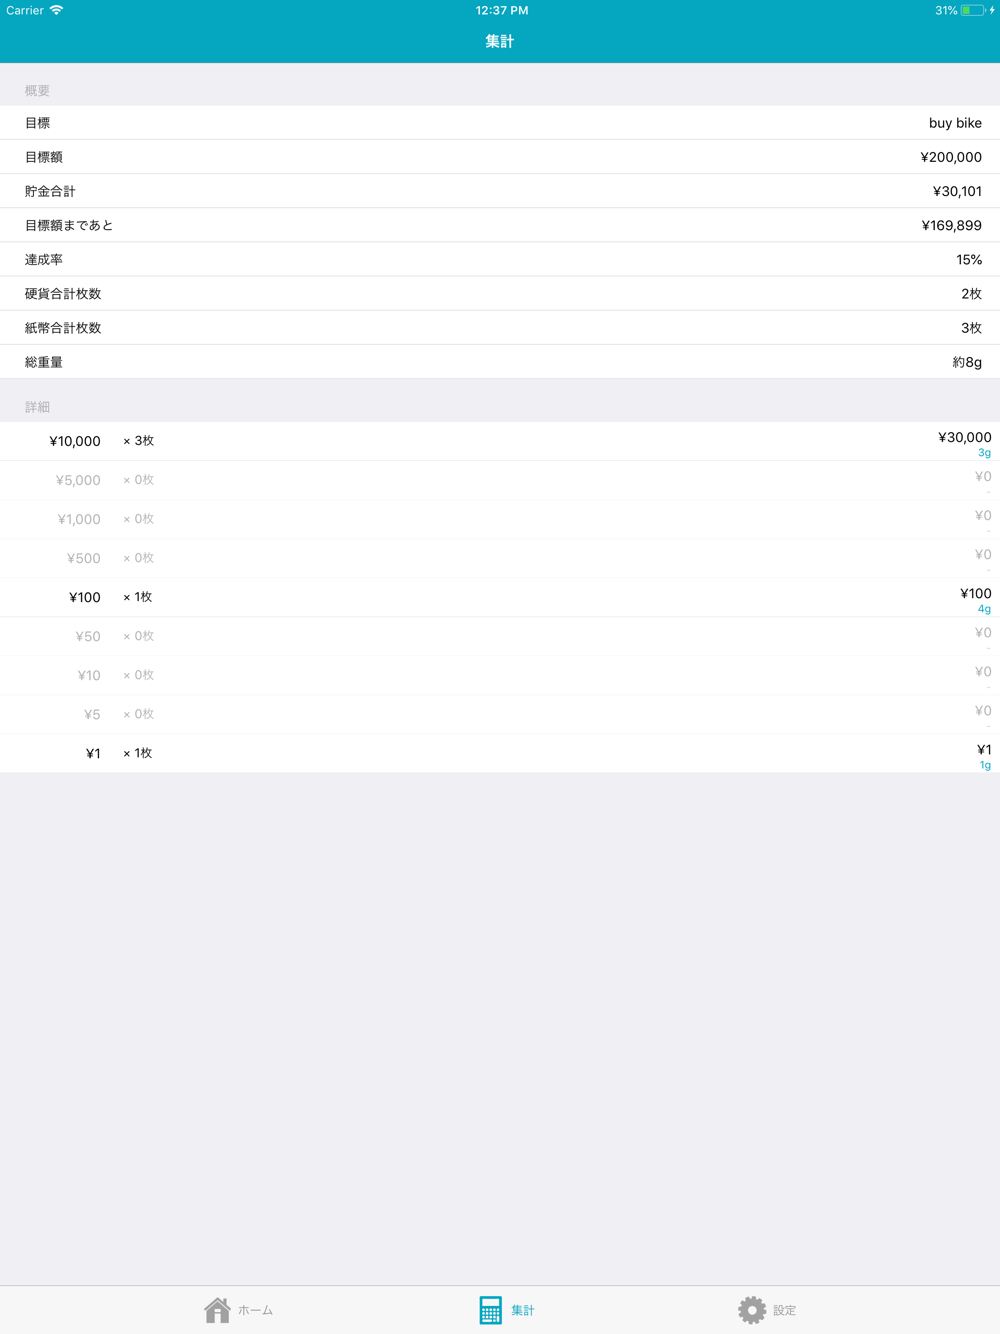Tap the ¥1 × 1枚 detail row
The width and height of the screenshot is (1000, 1334).
coord(500,753)
